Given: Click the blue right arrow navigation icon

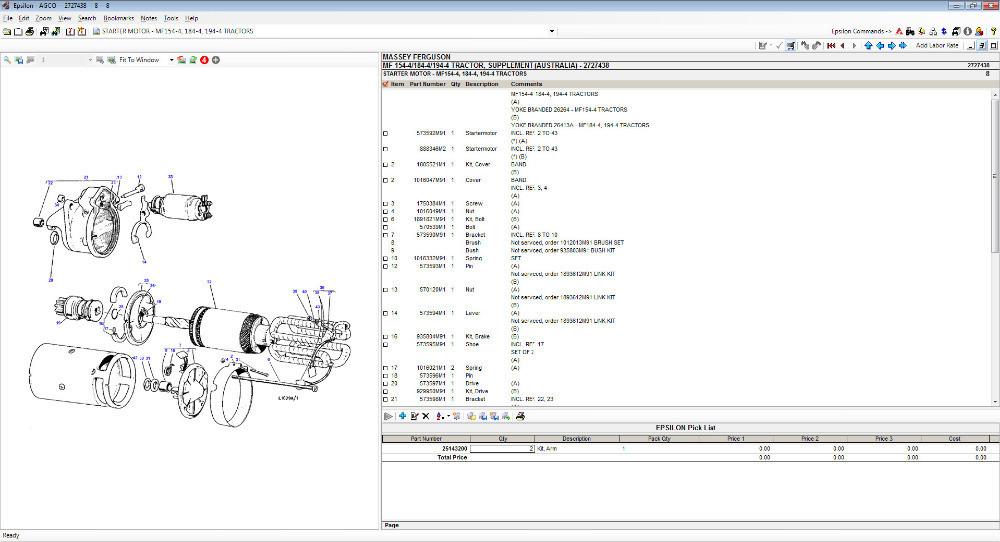Looking at the screenshot, I should (891, 45).
